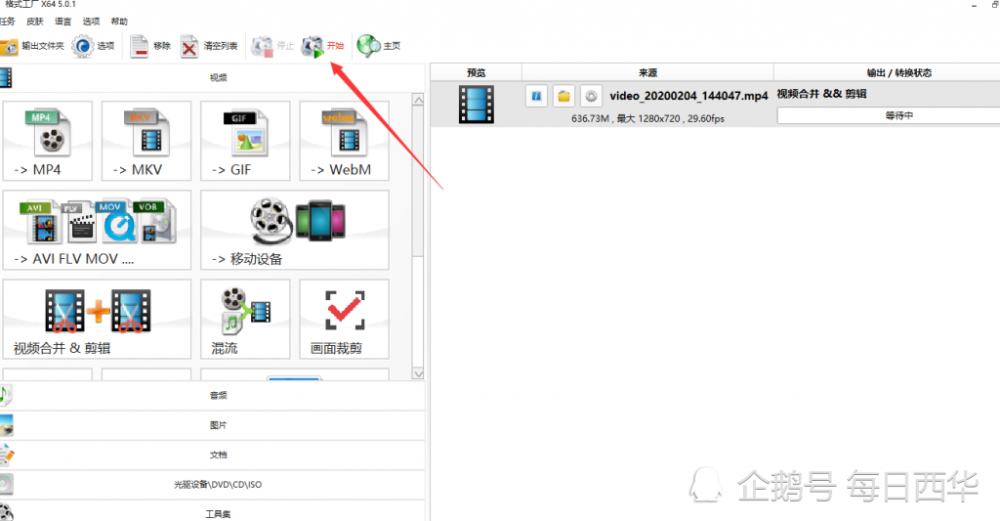The image size is (1000, 521).
Task: Open the 视频合并 & 剪辑 tool tile
Action: (97, 319)
